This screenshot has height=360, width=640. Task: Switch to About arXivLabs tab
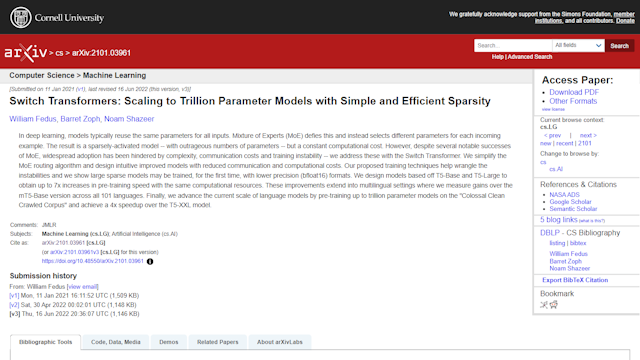pos(280,342)
